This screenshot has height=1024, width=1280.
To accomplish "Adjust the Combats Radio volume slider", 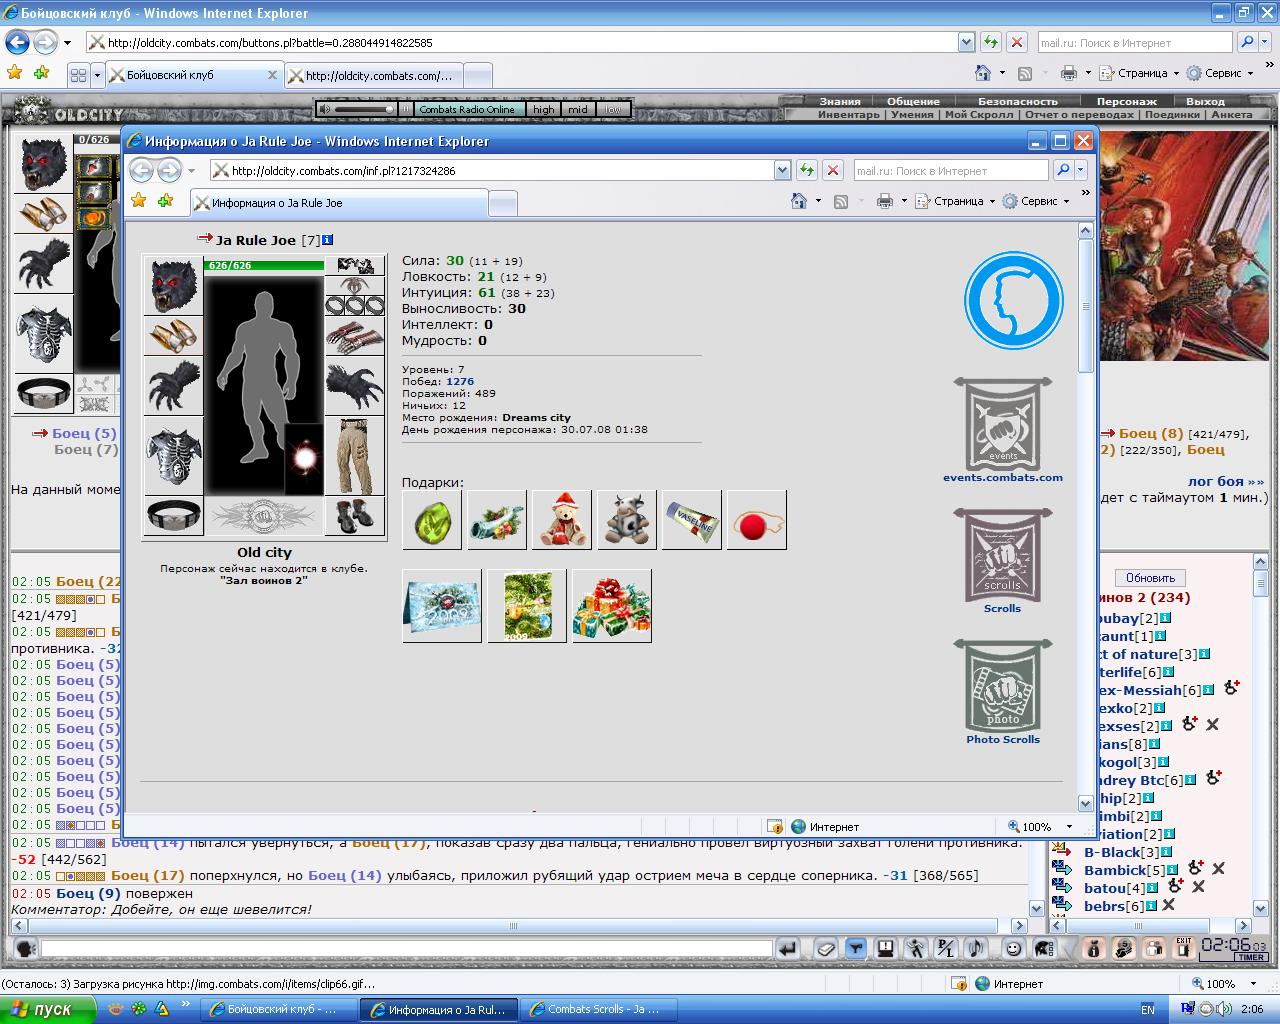I will [x=365, y=109].
